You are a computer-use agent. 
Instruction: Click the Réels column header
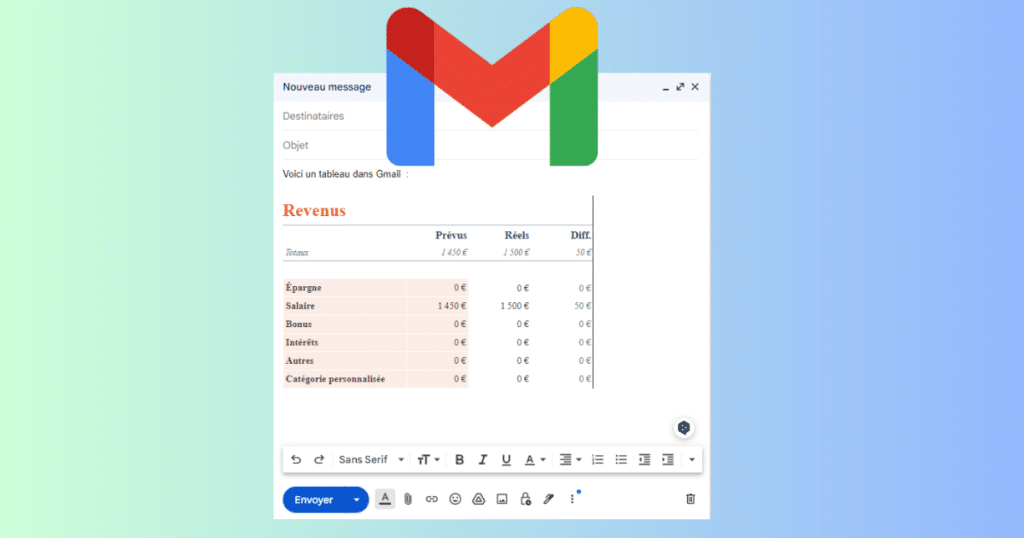(517, 235)
